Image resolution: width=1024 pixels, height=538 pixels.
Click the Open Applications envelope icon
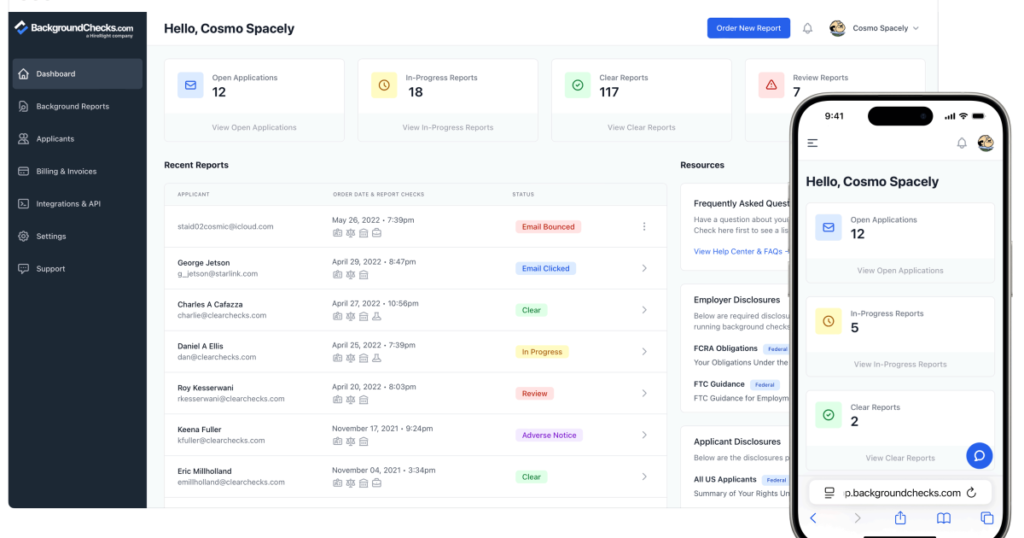(x=190, y=85)
